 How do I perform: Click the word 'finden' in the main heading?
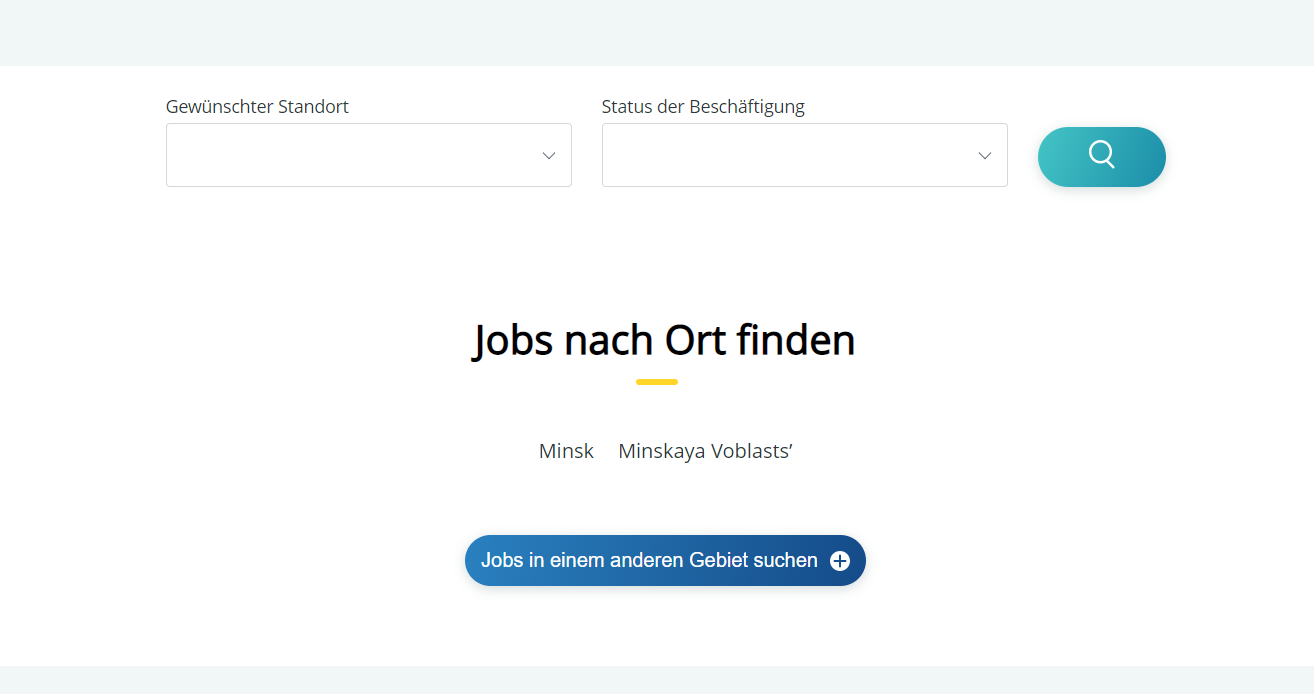click(x=795, y=340)
